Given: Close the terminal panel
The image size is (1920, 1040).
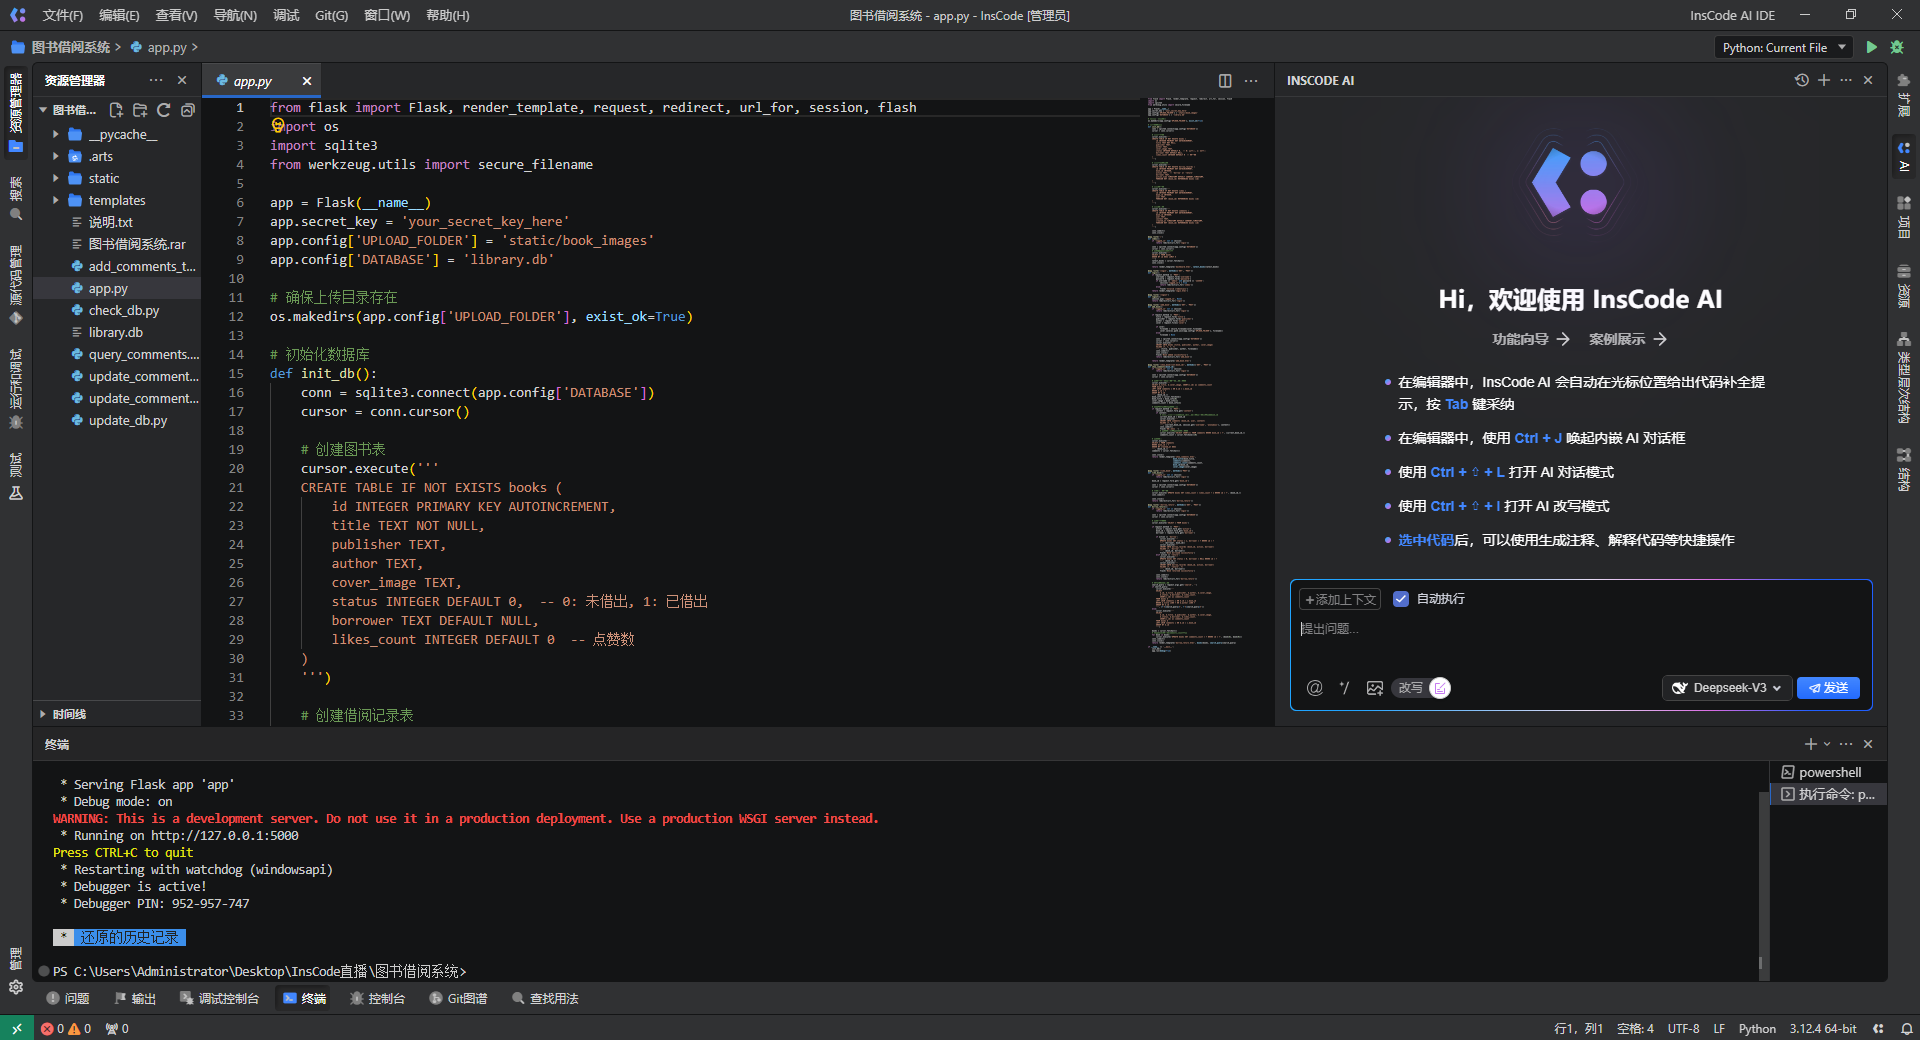Looking at the screenshot, I should point(1868,744).
